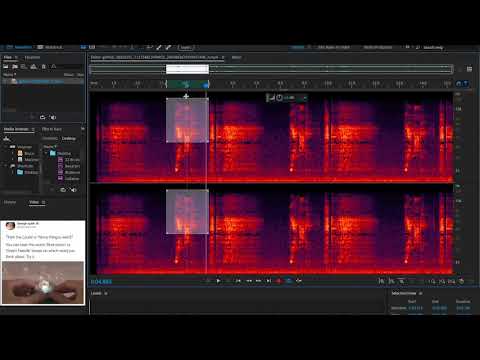This screenshot has height=360, width=480.
Task: Click the Search Help field
Action: point(433,47)
